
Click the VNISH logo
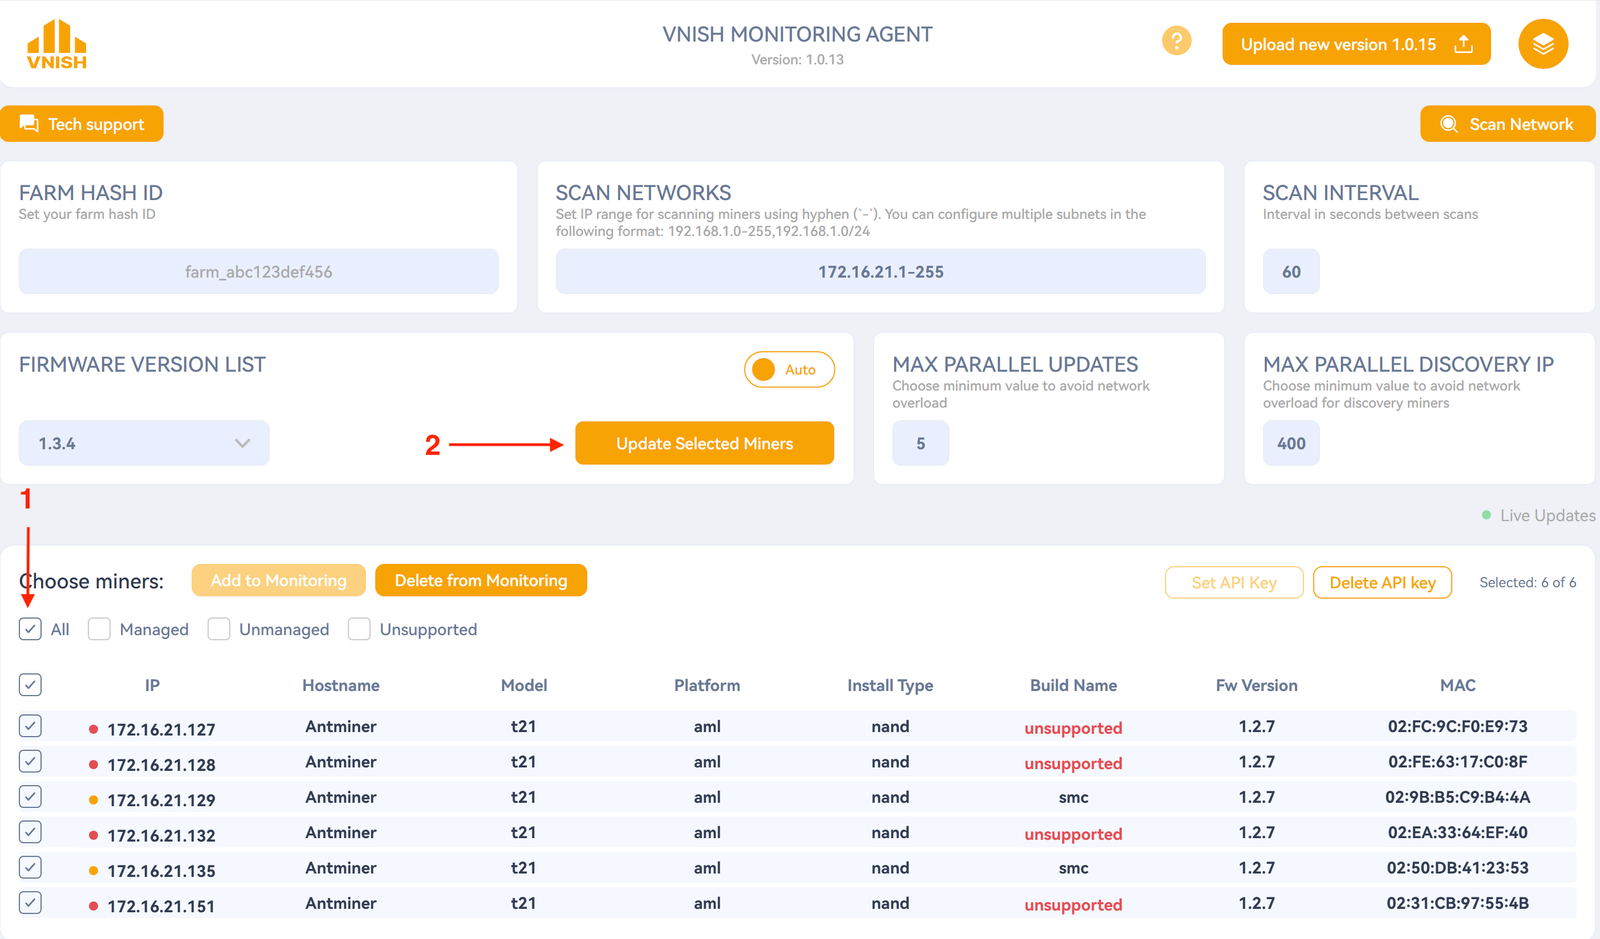57,44
